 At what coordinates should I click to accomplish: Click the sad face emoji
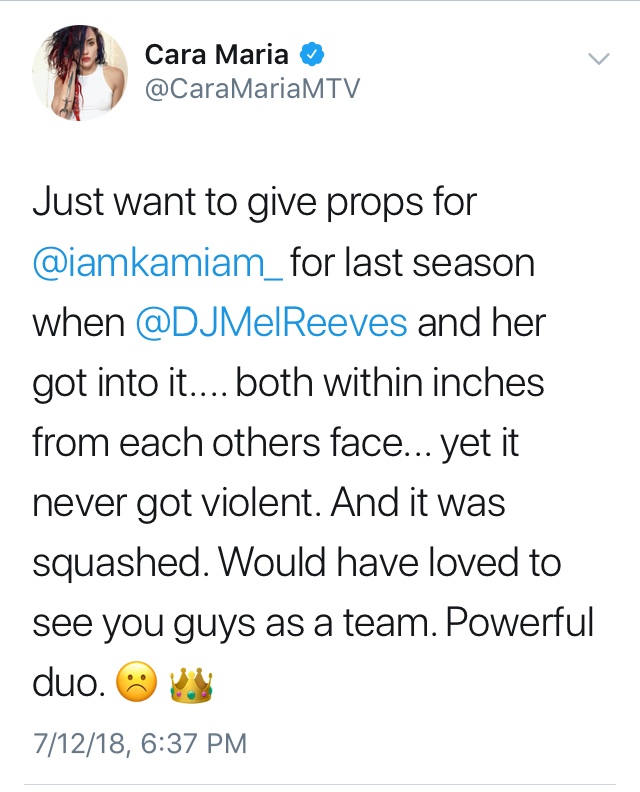click(x=136, y=681)
